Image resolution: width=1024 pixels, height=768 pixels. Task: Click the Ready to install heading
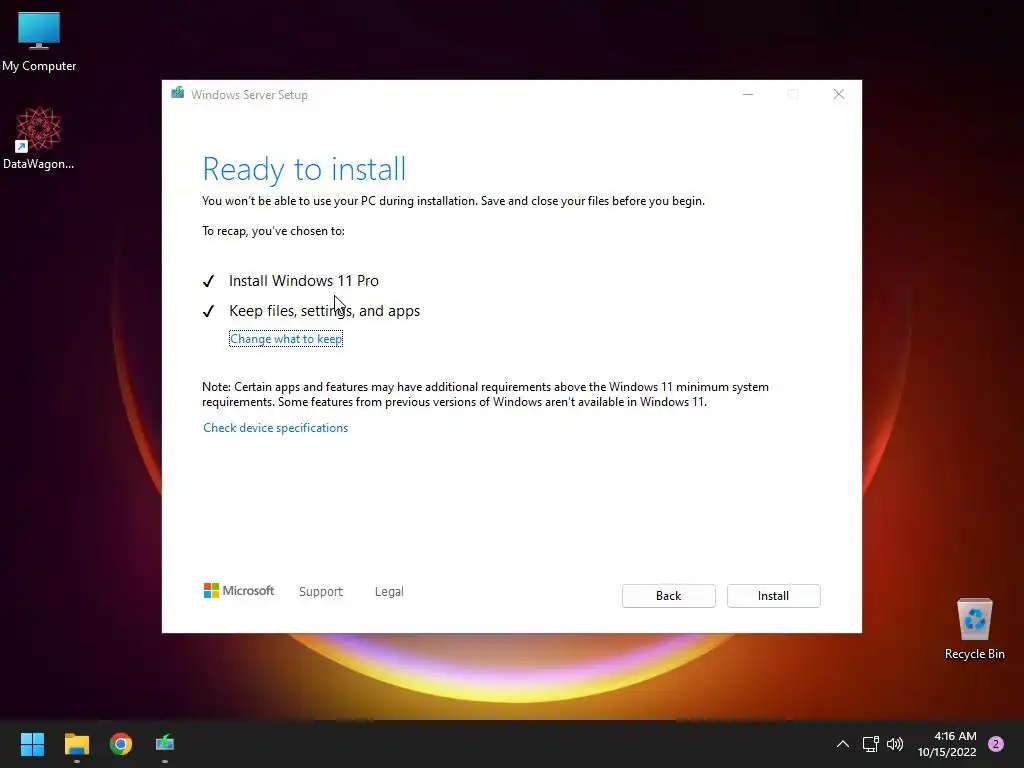[x=304, y=168]
